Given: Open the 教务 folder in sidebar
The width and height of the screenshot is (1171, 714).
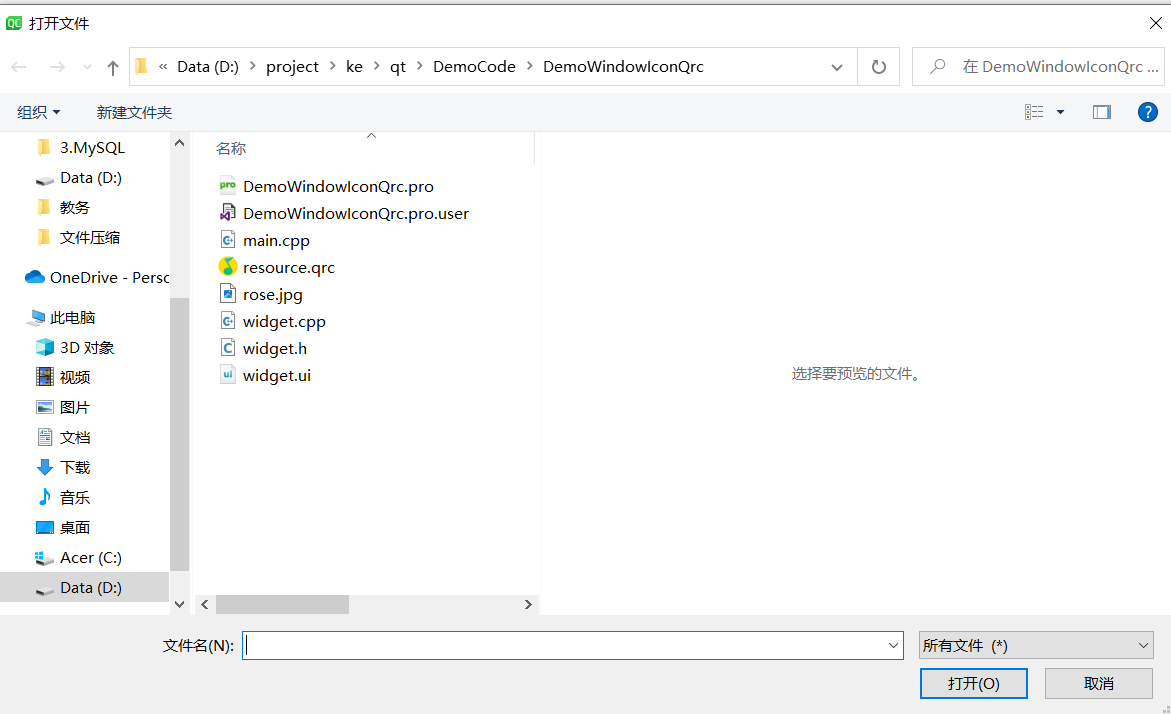Looking at the screenshot, I should pyautogui.click(x=74, y=208).
